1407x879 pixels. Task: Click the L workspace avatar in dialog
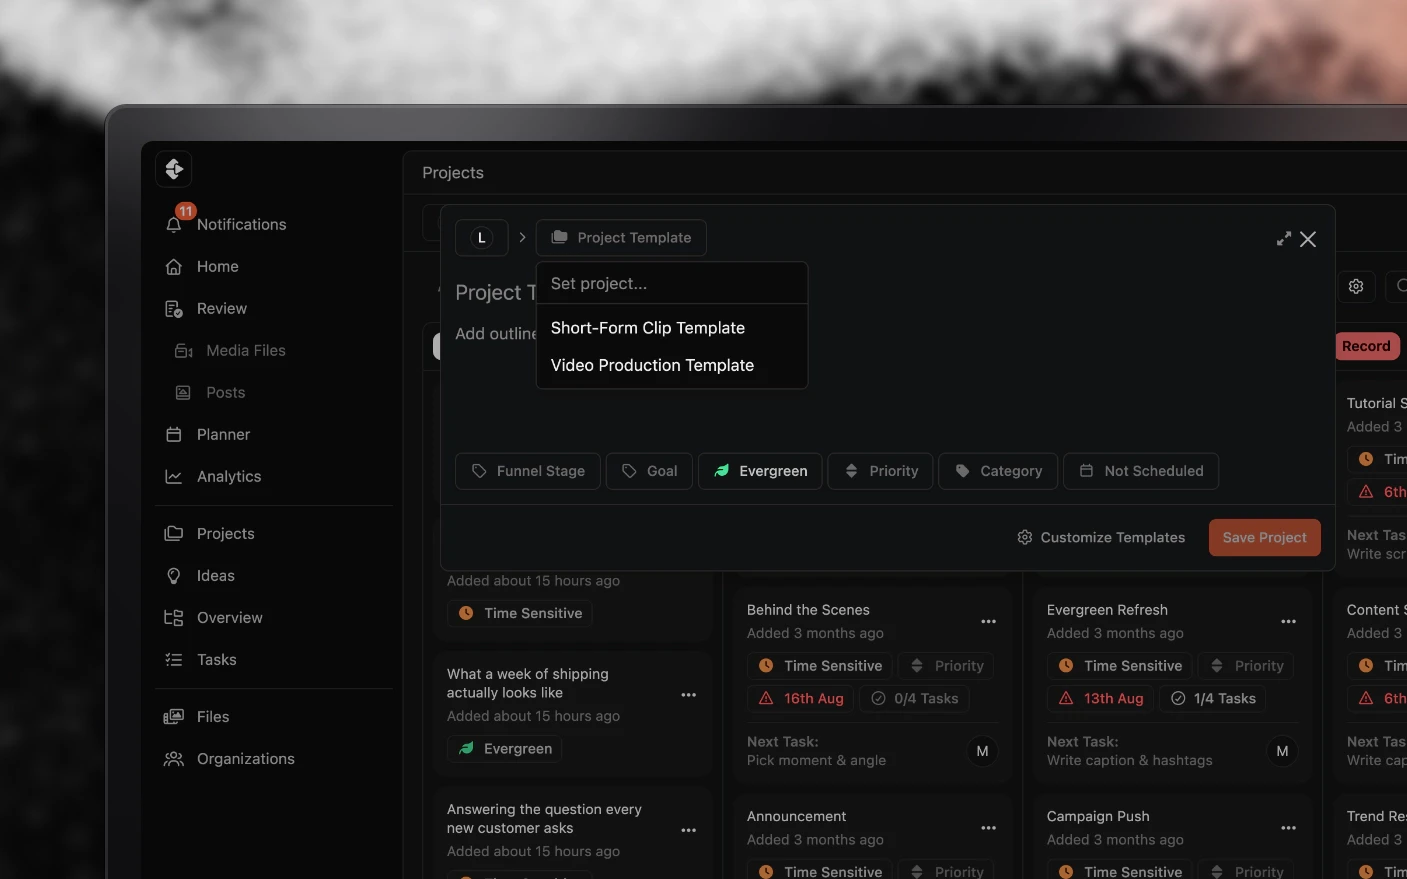(x=481, y=238)
